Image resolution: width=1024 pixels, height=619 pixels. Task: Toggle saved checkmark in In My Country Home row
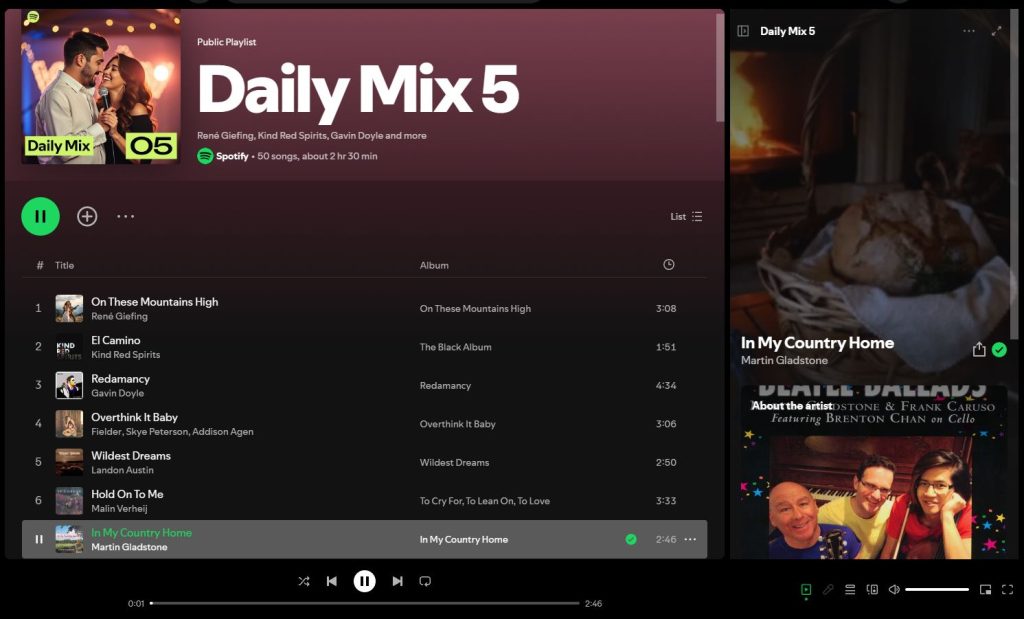point(631,539)
